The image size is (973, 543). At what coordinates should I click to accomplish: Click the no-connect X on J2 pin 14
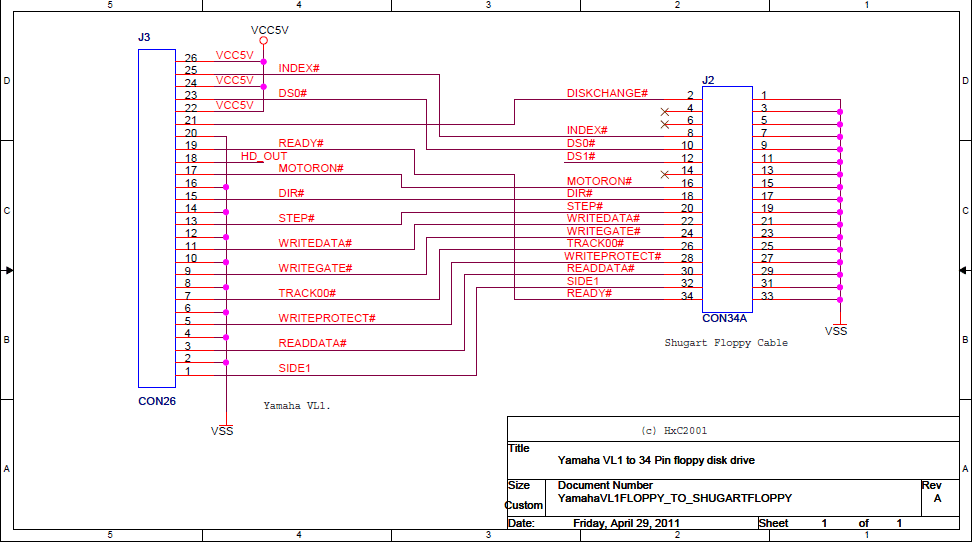pyautogui.click(x=665, y=174)
